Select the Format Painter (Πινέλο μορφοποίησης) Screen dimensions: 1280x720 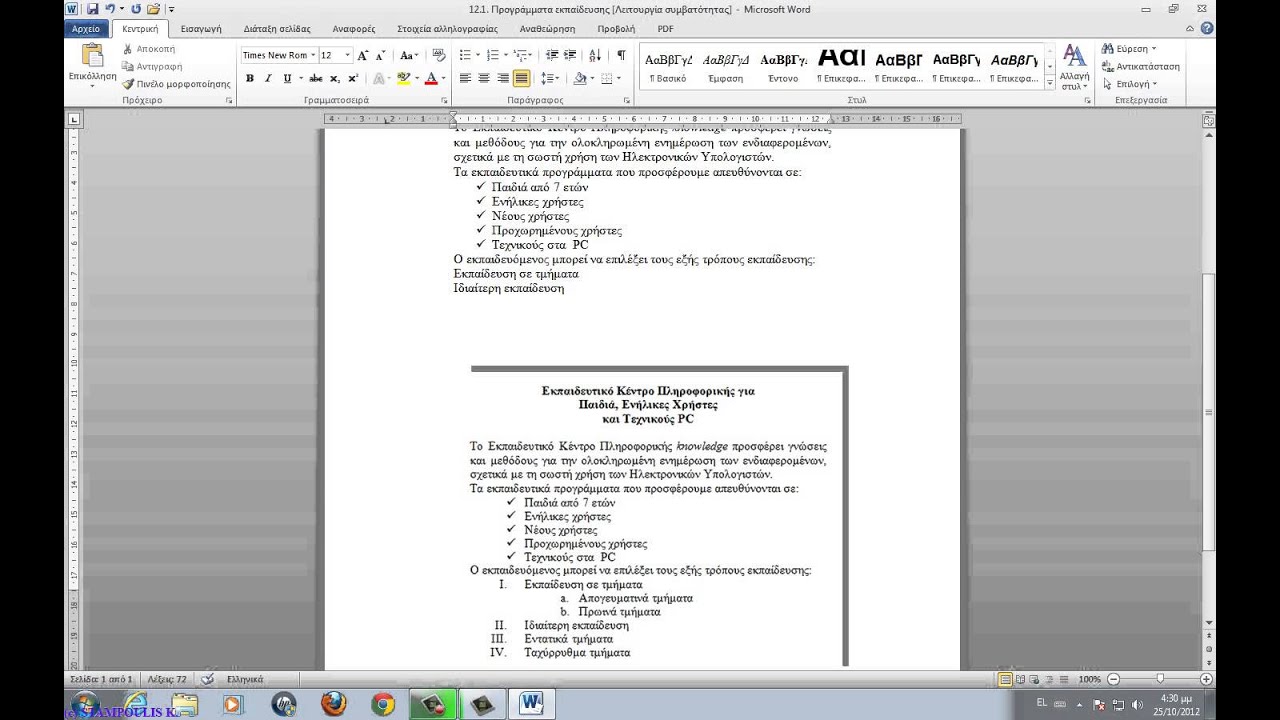coord(175,84)
